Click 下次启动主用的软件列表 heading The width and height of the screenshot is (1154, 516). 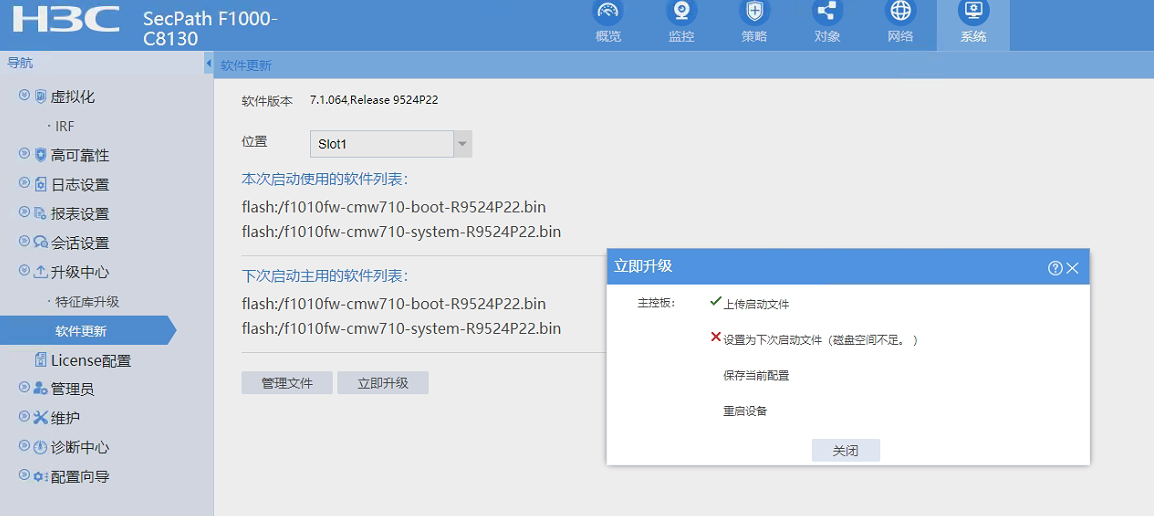tap(325, 276)
